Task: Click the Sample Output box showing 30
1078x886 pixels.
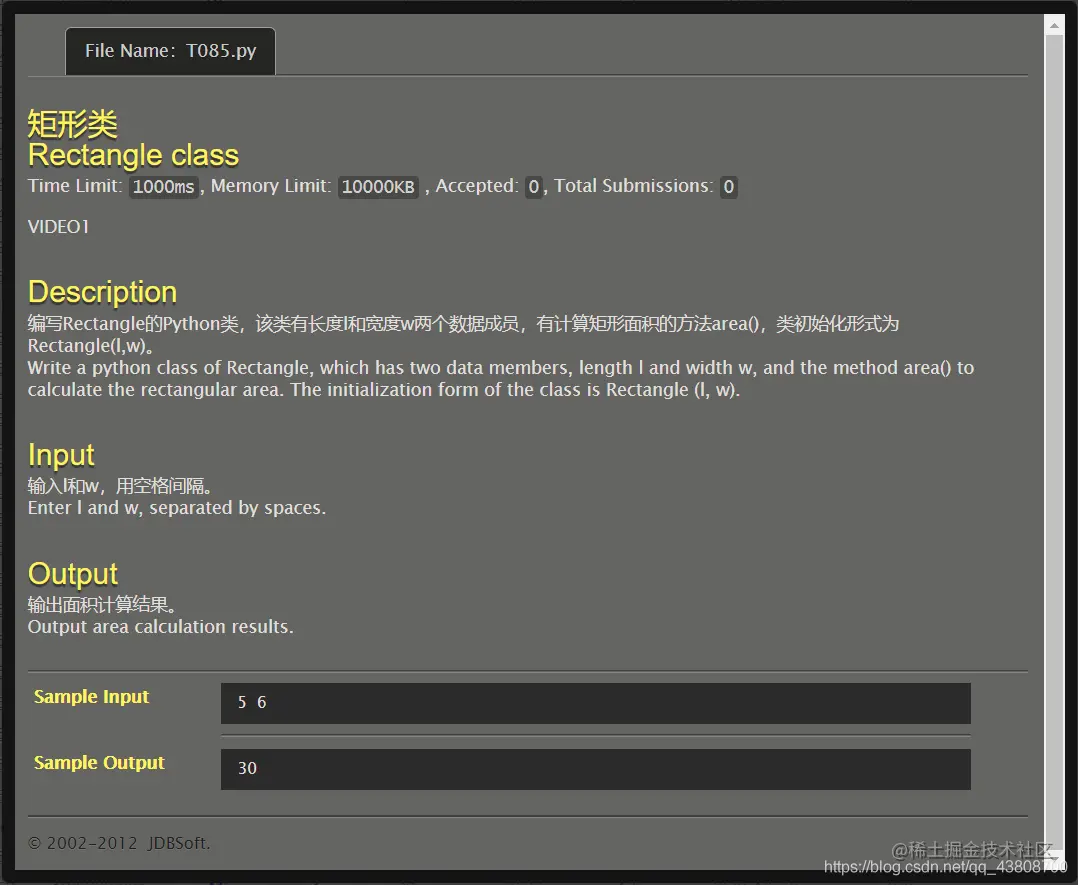Action: tap(595, 769)
